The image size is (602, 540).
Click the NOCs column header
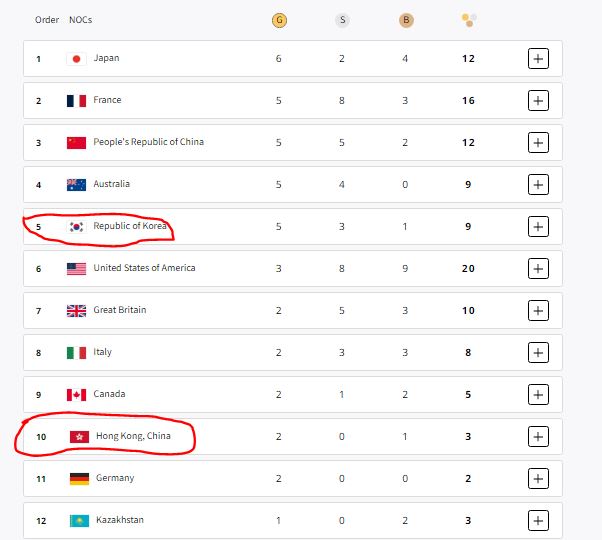pyautogui.click(x=80, y=20)
